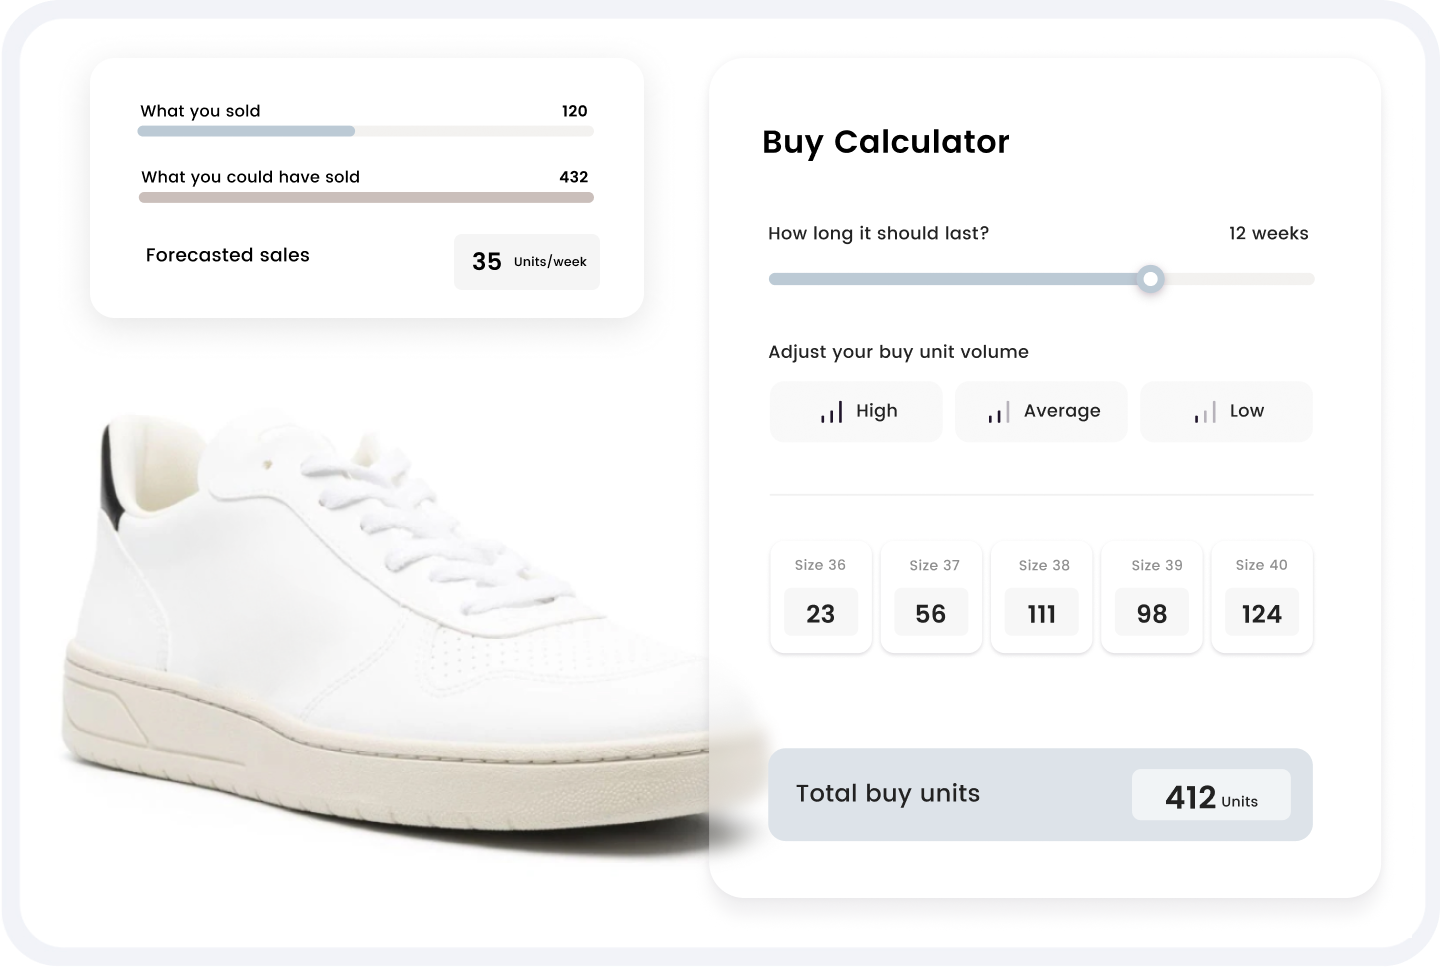
Task: Edit the Size 40 quantity field
Action: (1262, 613)
